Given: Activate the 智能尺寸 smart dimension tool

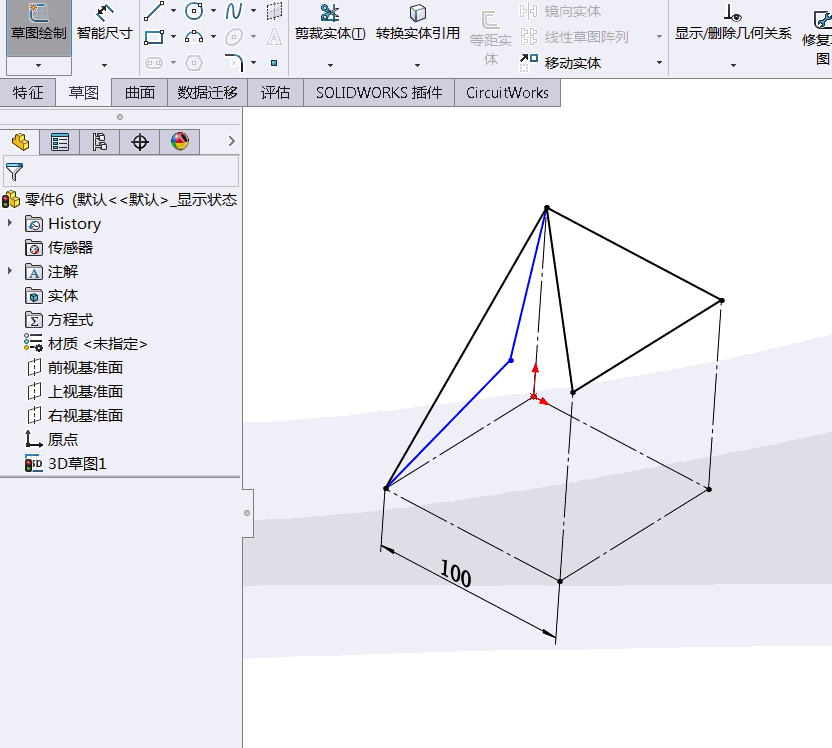Looking at the screenshot, I should (105, 24).
